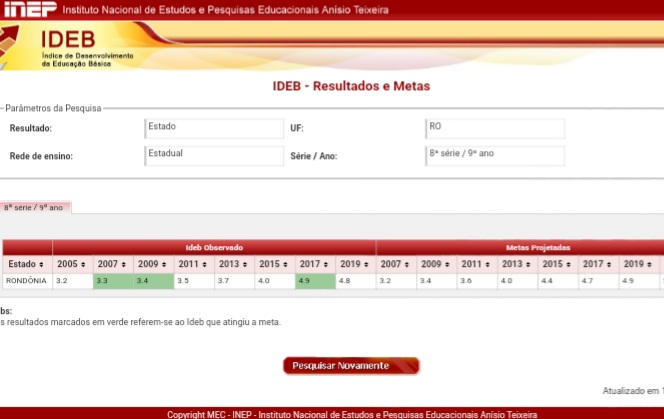
Task: Sort by 2013 in Metas Projetadas
Action: tap(517, 264)
